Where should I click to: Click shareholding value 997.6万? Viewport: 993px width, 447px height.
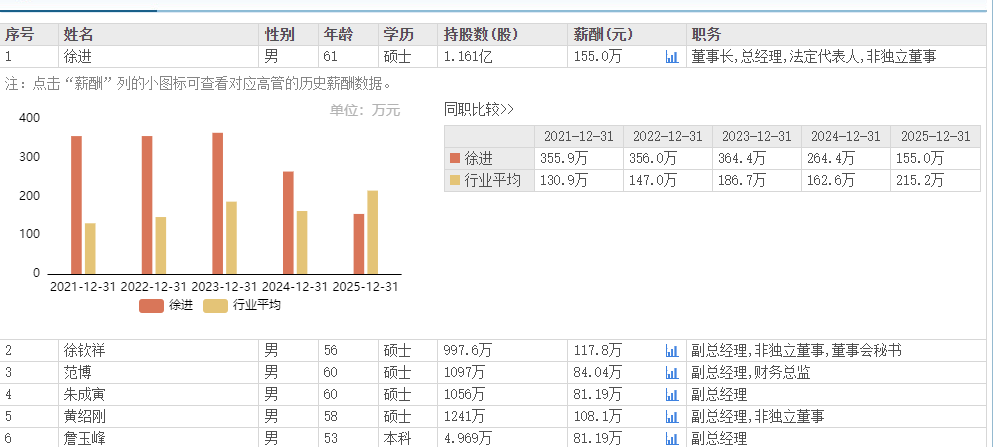click(x=468, y=350)
